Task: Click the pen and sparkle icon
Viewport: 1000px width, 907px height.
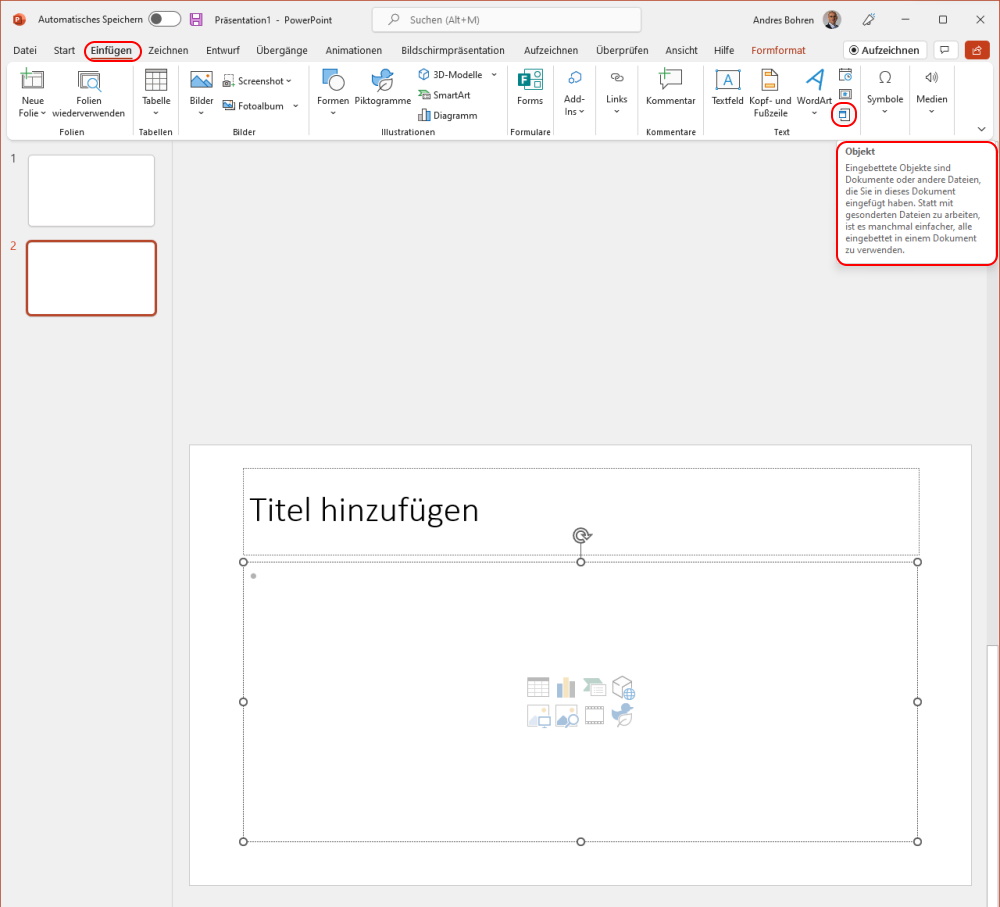Action: (868, 20)
